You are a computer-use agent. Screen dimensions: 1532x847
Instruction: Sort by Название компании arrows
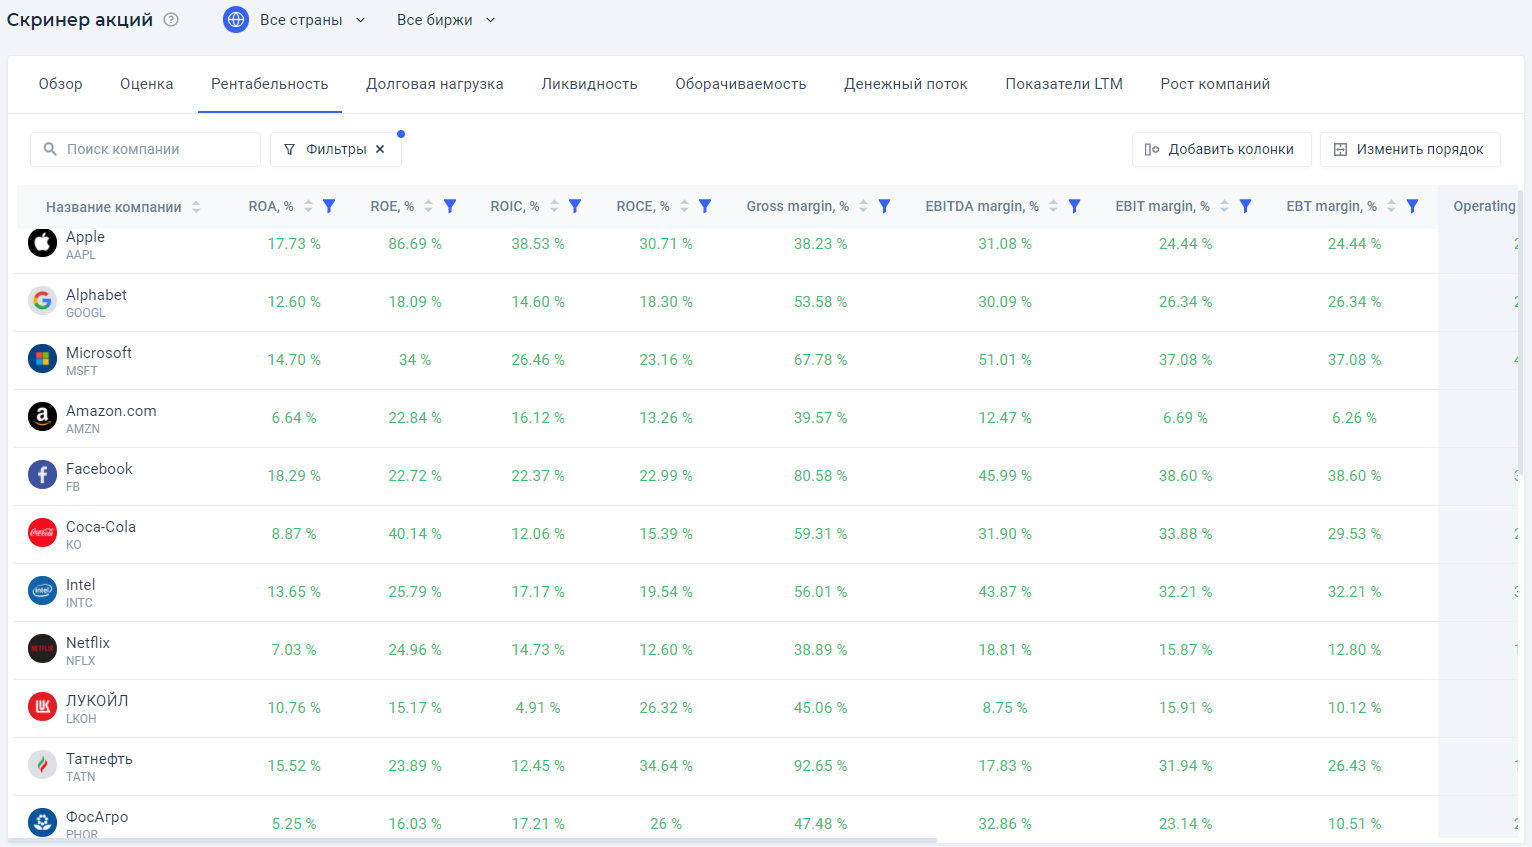coord(196,207)
